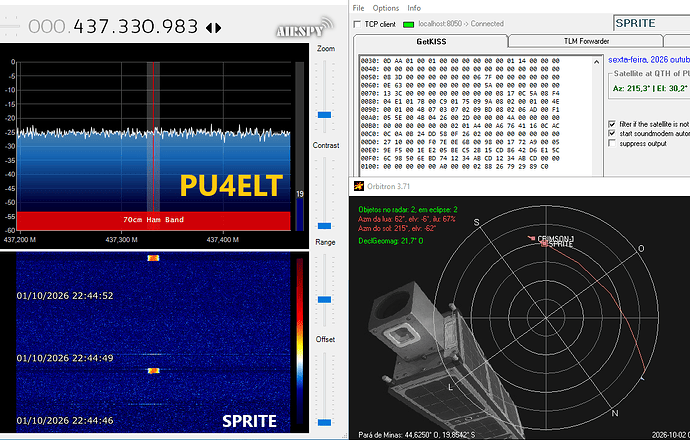Switch to the TLM Forwarder tab

pos(586,41)
